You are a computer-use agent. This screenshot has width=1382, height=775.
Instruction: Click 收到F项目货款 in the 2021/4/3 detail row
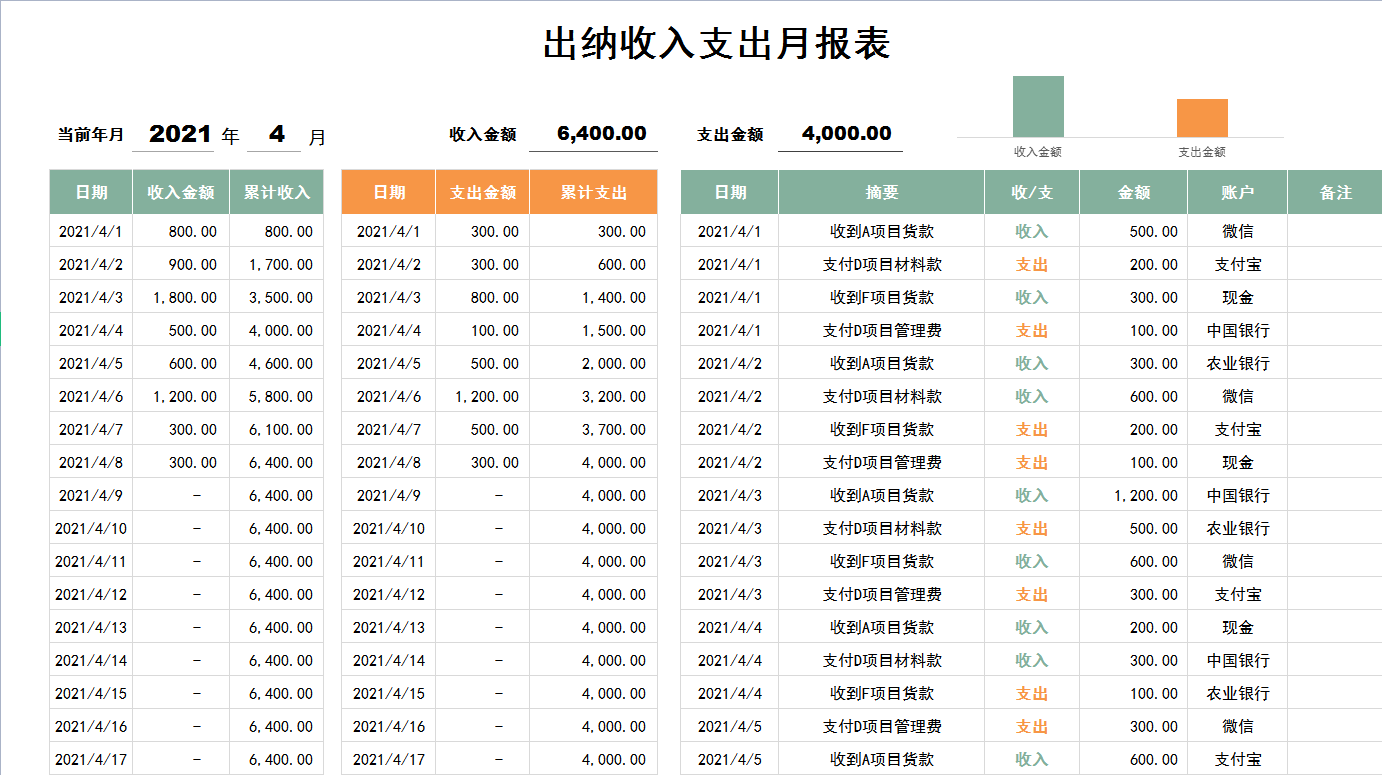point(882,562)
